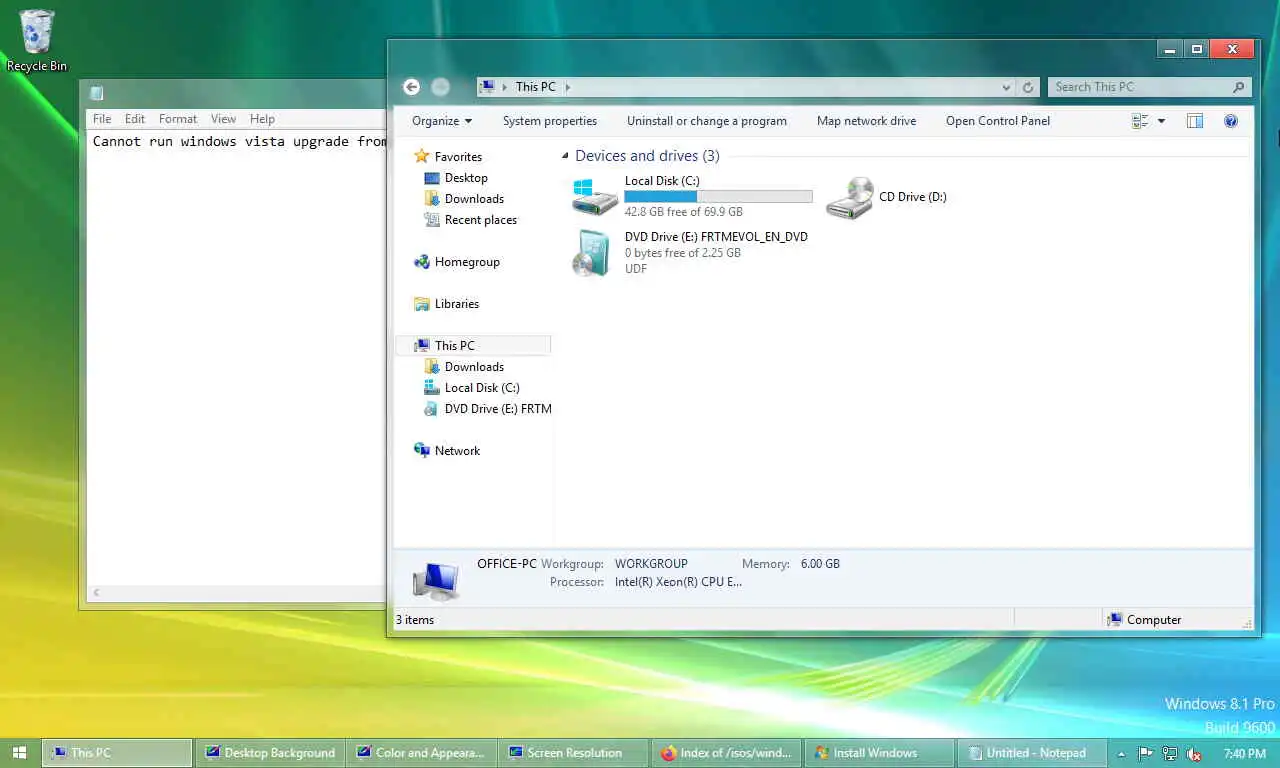
Task: Click the Favorites star icon
Action: tap(422, 156)
